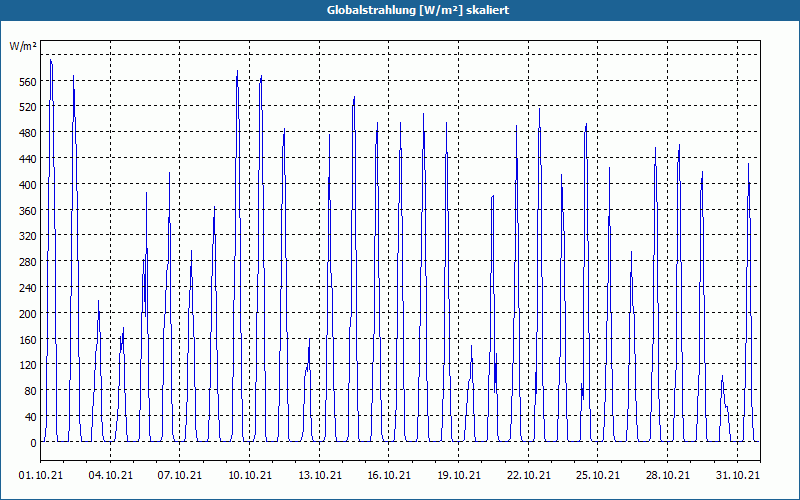Click the 16.10.21 date axis label
Screen dimensions: 800x500
coord(389,476)
